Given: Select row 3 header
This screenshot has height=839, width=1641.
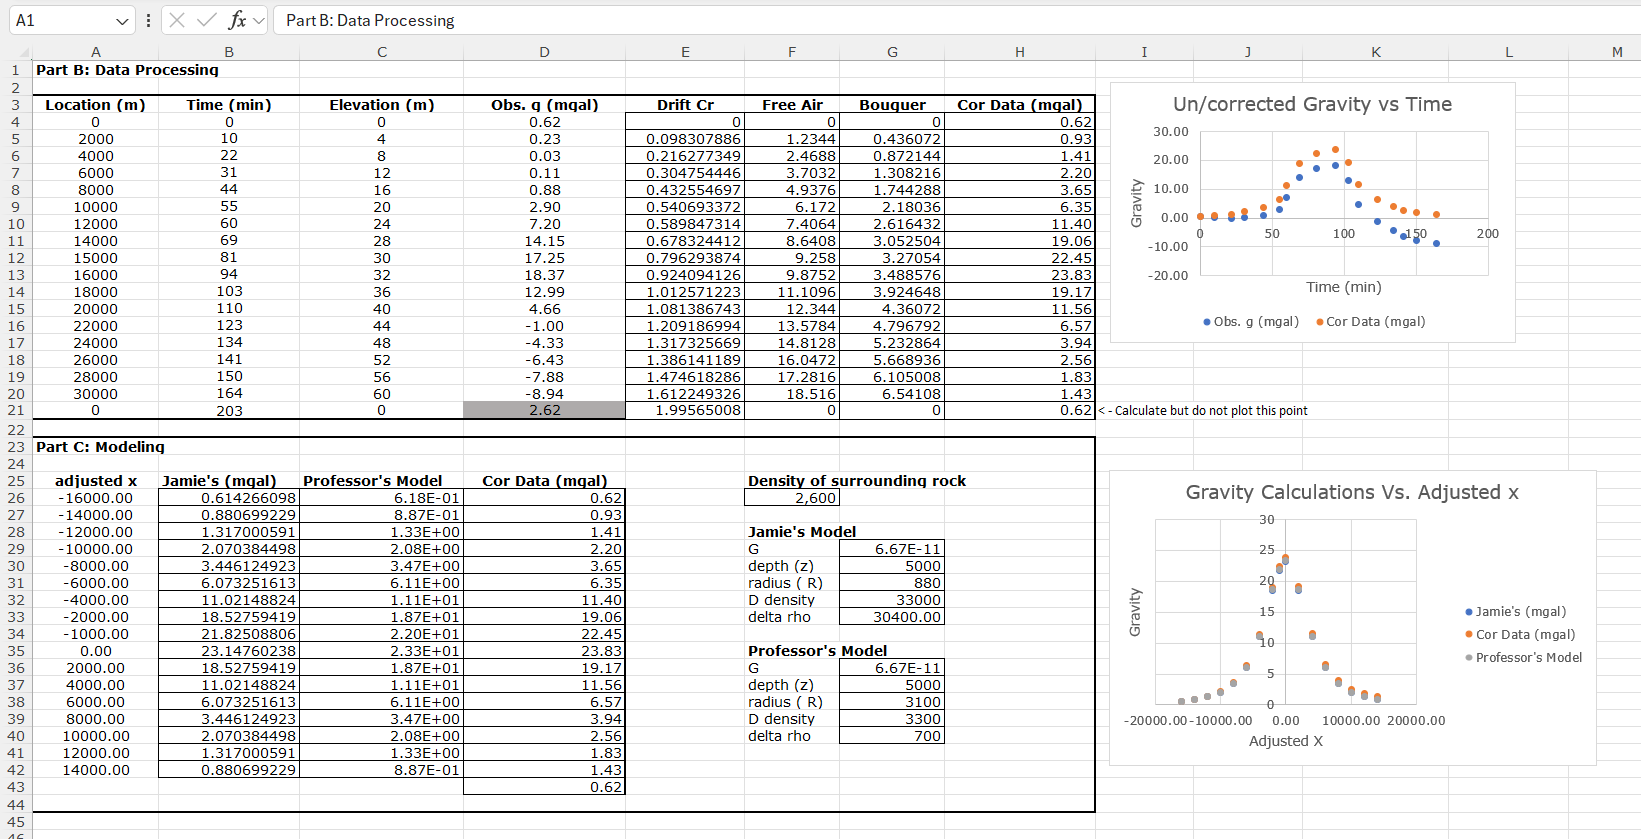Looking at the screenshot, I should click(16, 105).
